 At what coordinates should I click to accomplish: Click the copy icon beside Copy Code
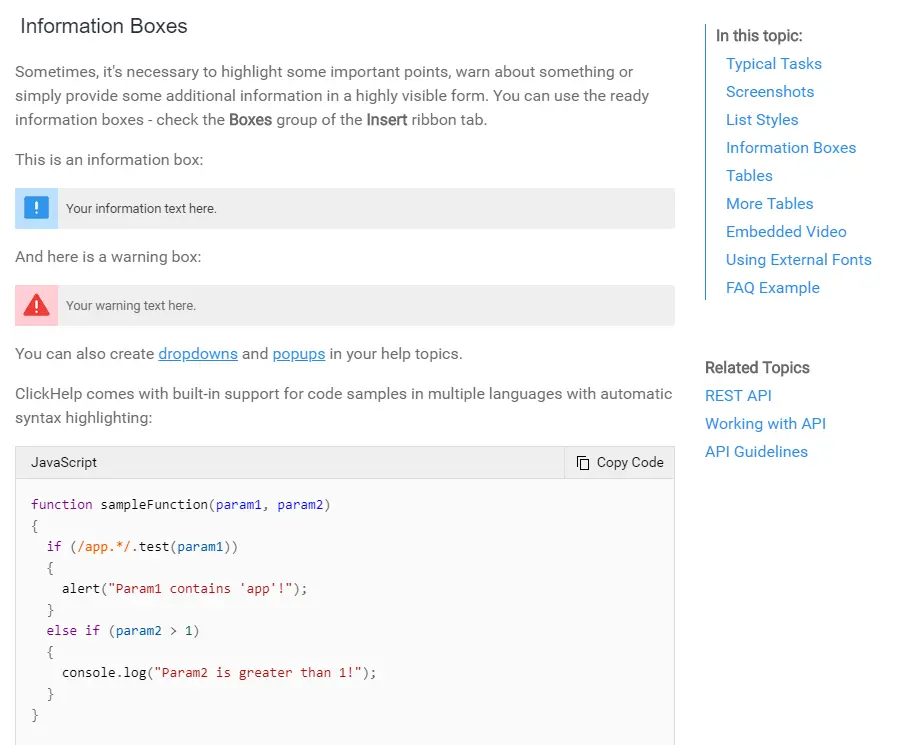tap(583, 463)
